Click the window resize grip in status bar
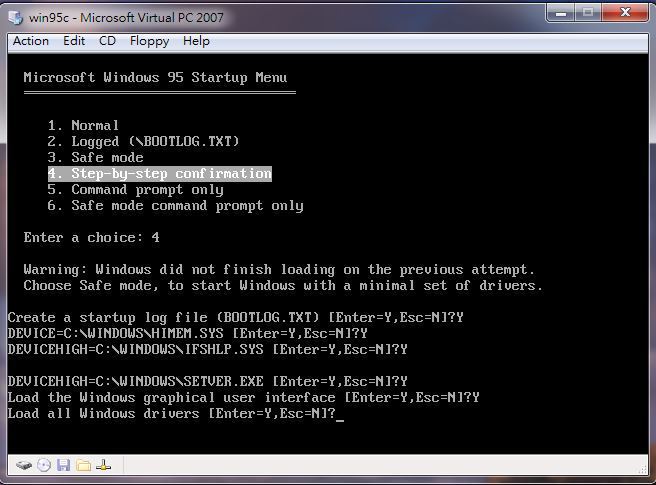 643,470
